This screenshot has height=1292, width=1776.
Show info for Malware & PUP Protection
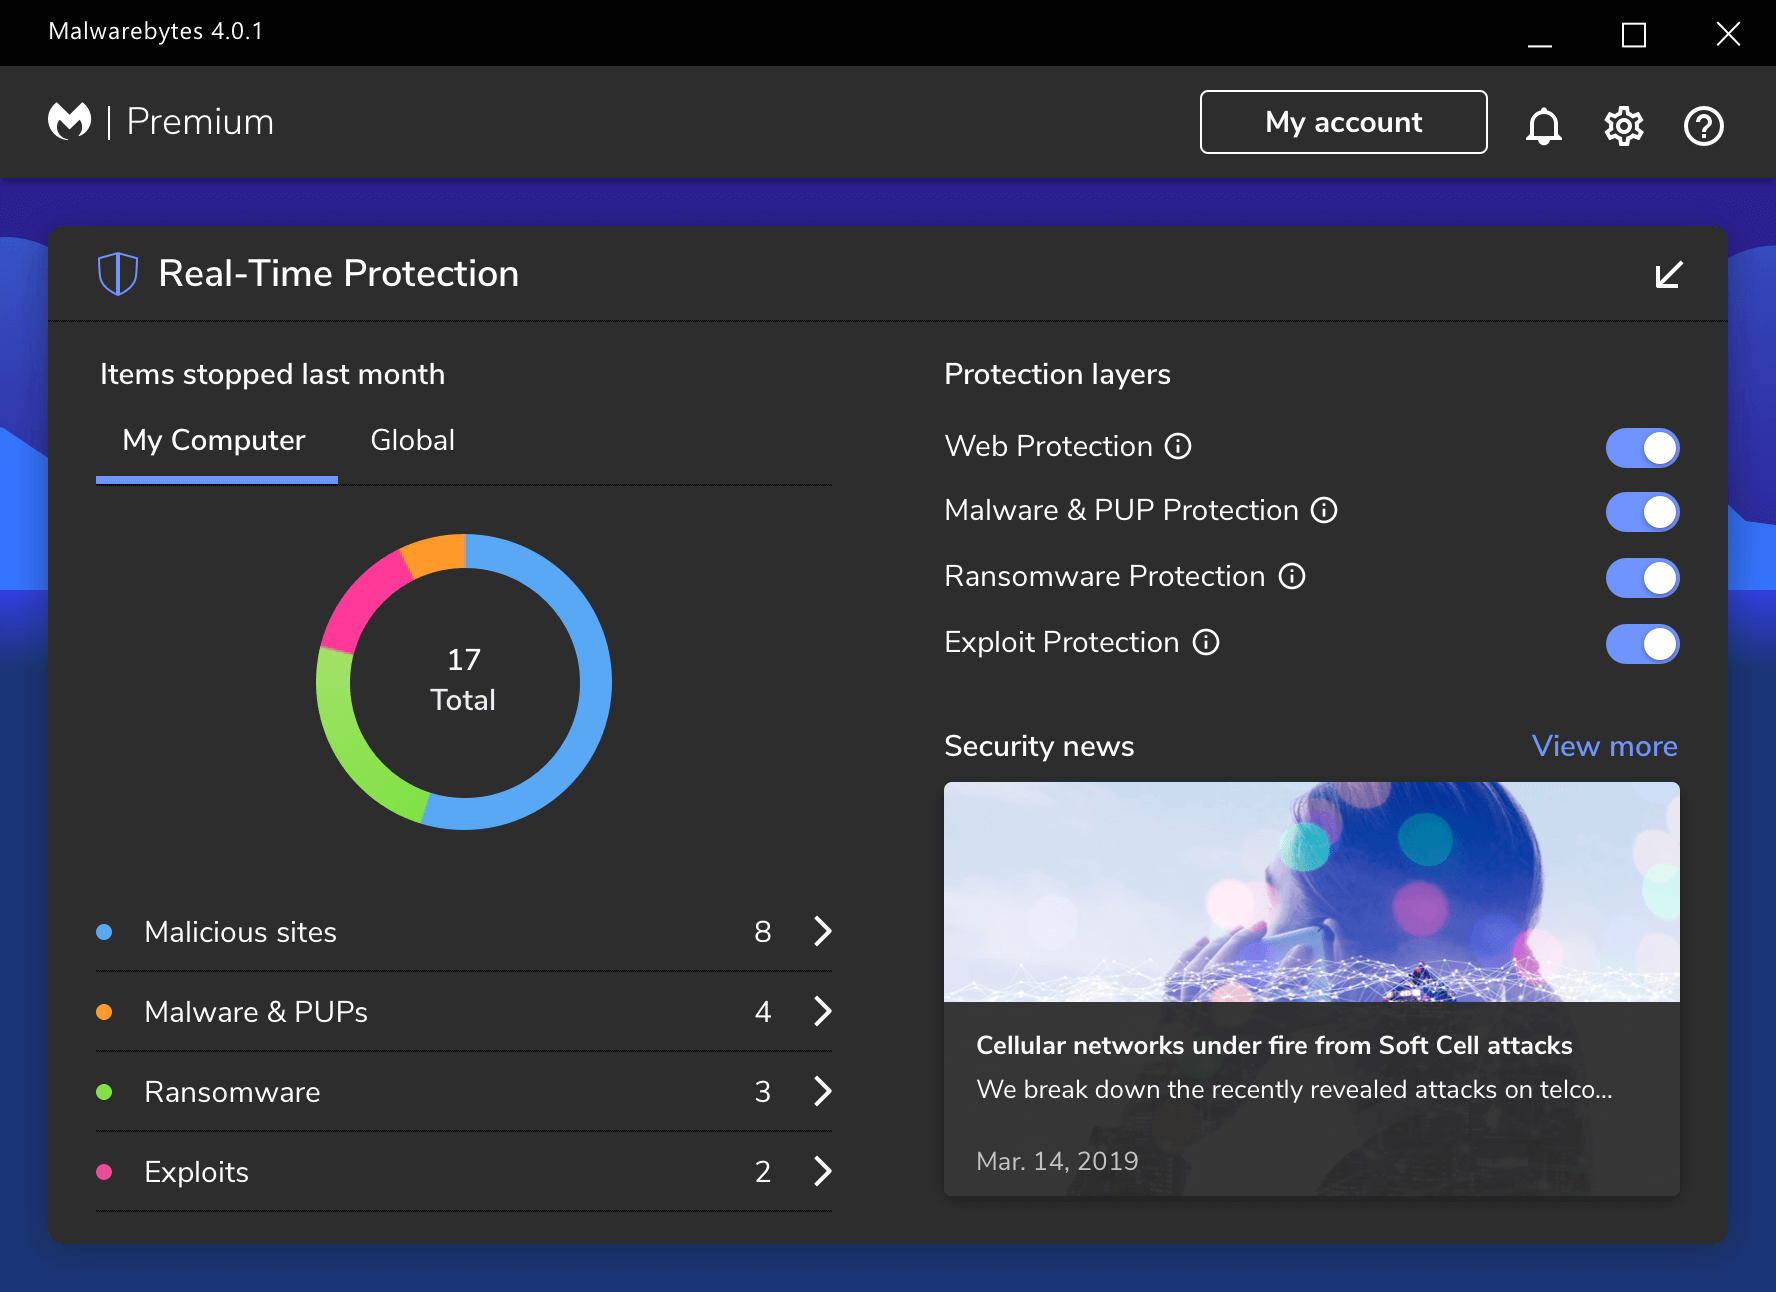pos(1324,511)
